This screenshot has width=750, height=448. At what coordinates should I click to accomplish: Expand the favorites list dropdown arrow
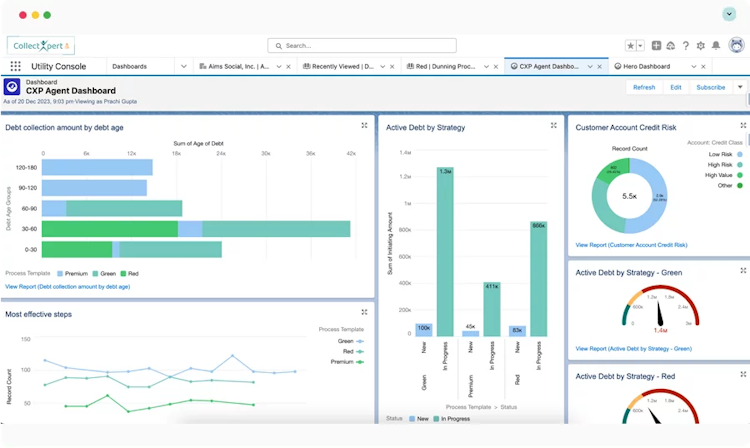[640, 46]
